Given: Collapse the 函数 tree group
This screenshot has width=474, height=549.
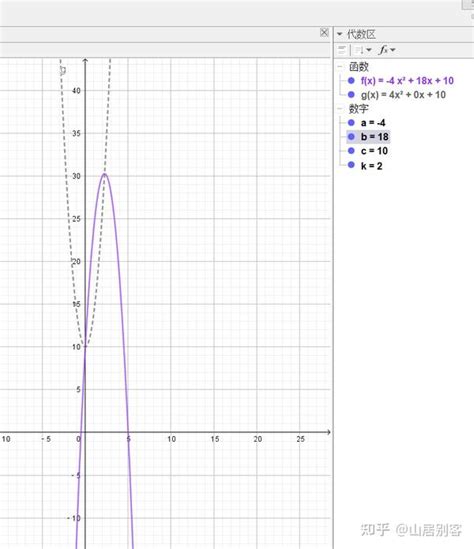Looking at the screenshot, I should 340,66.
